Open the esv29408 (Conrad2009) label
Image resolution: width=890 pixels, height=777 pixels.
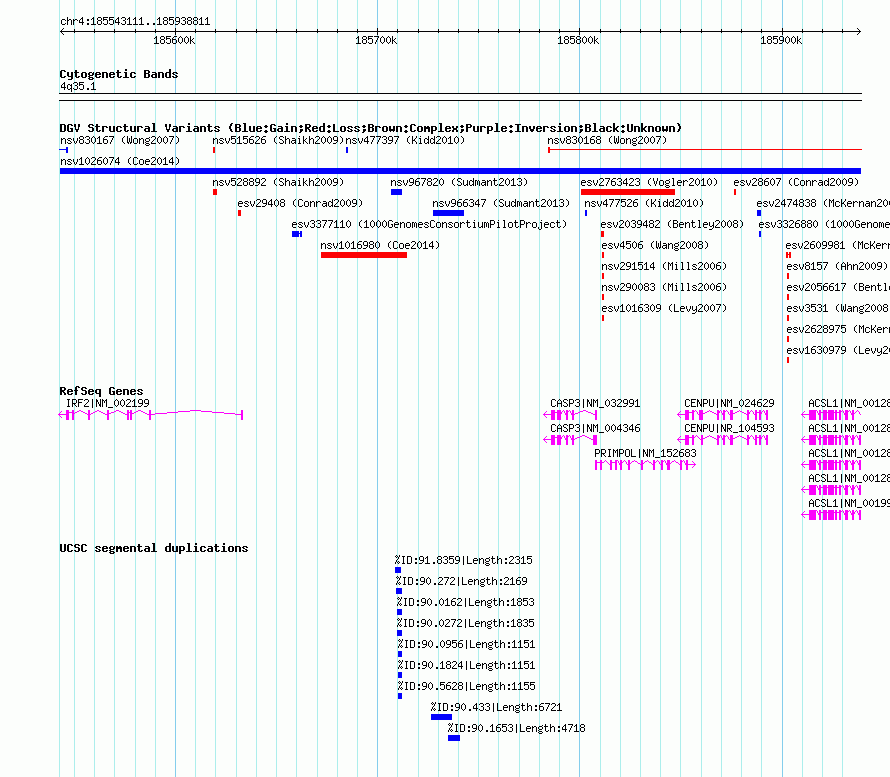pyautogui.click(x=300, y=203)
